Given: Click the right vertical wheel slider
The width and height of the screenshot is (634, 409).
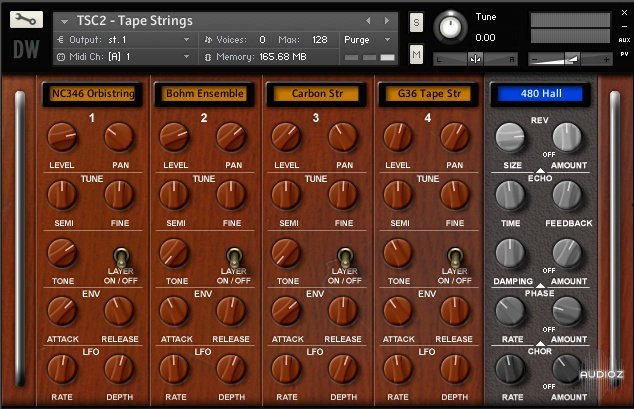Looking at the screenshot, I should pyautogui.click(x=615, y=238).
